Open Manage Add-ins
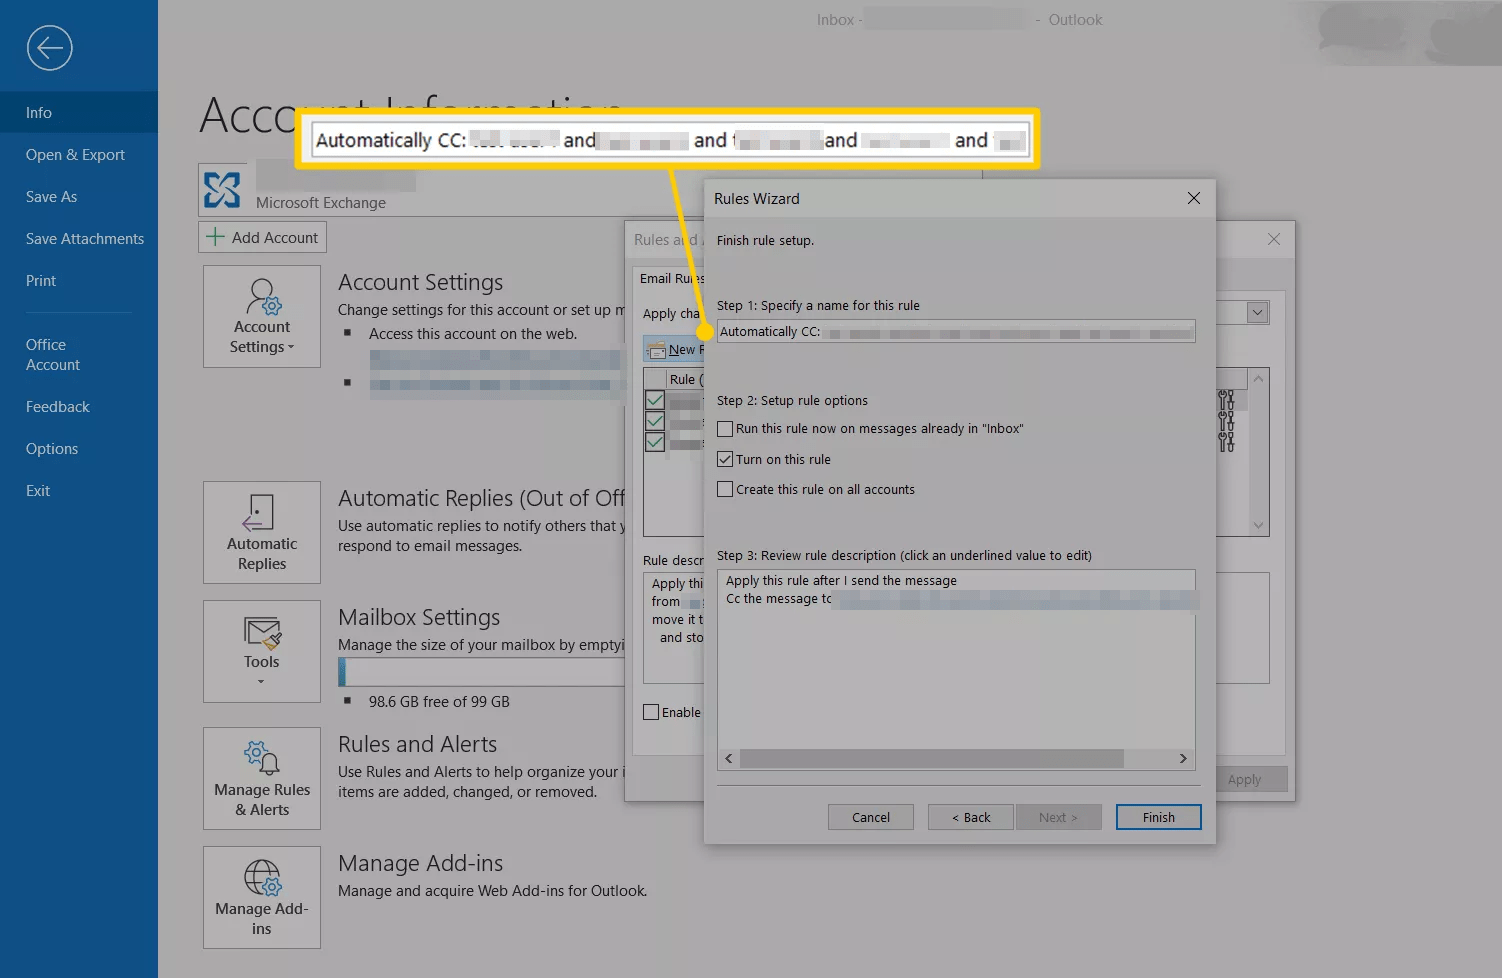 (x=262, y=897)
